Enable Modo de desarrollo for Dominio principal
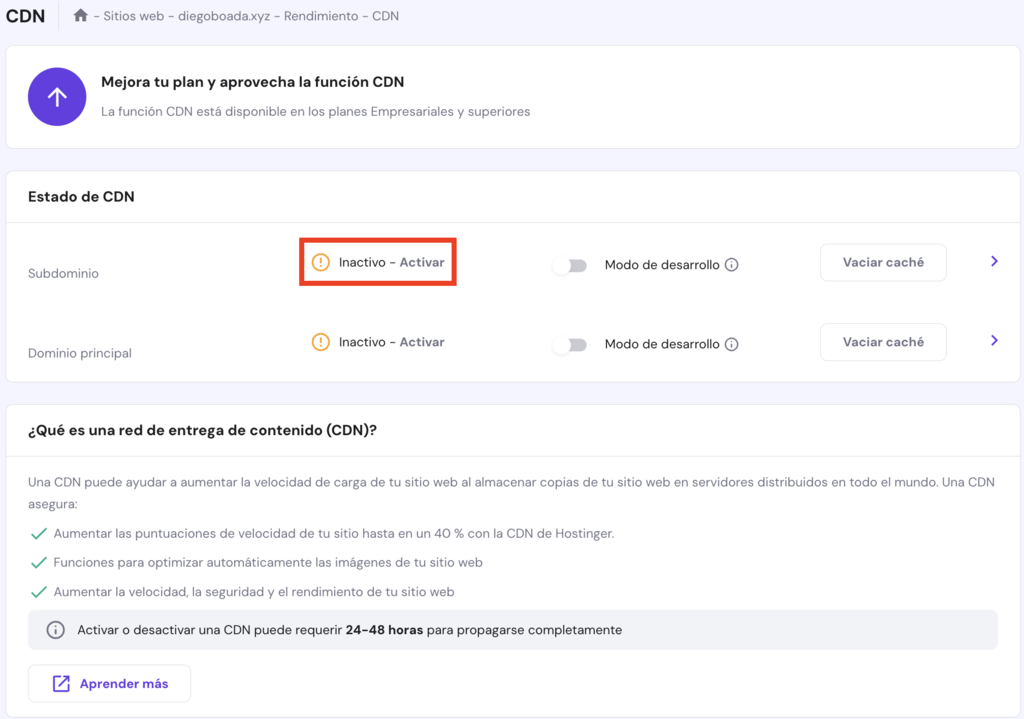 coord(571,343)
